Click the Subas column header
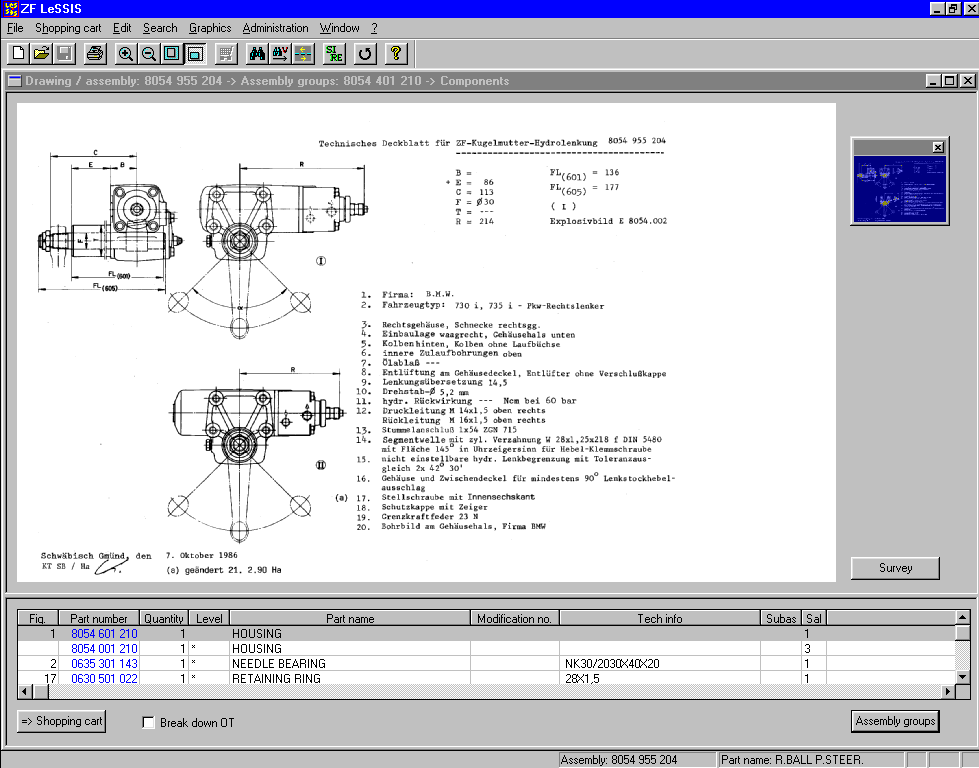The width and height of the screenshot is (979, 768). pos(781,618)
